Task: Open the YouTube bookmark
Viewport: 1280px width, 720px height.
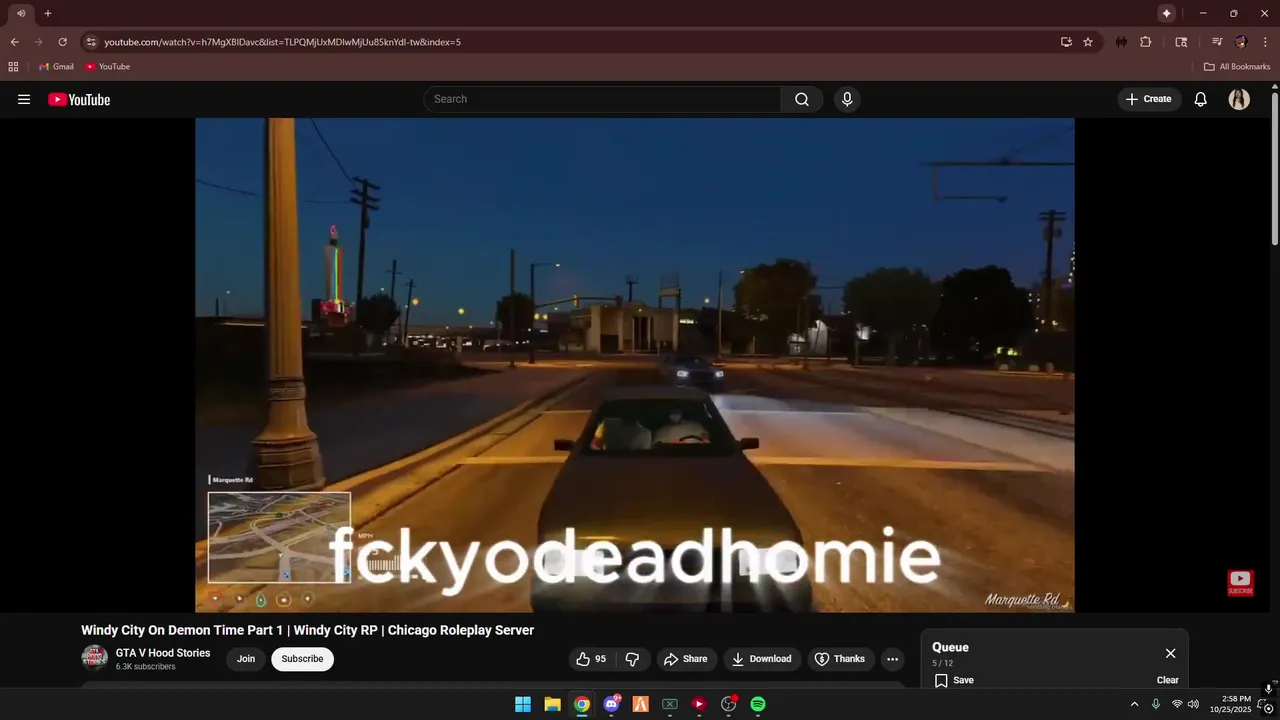Action: 107,67
